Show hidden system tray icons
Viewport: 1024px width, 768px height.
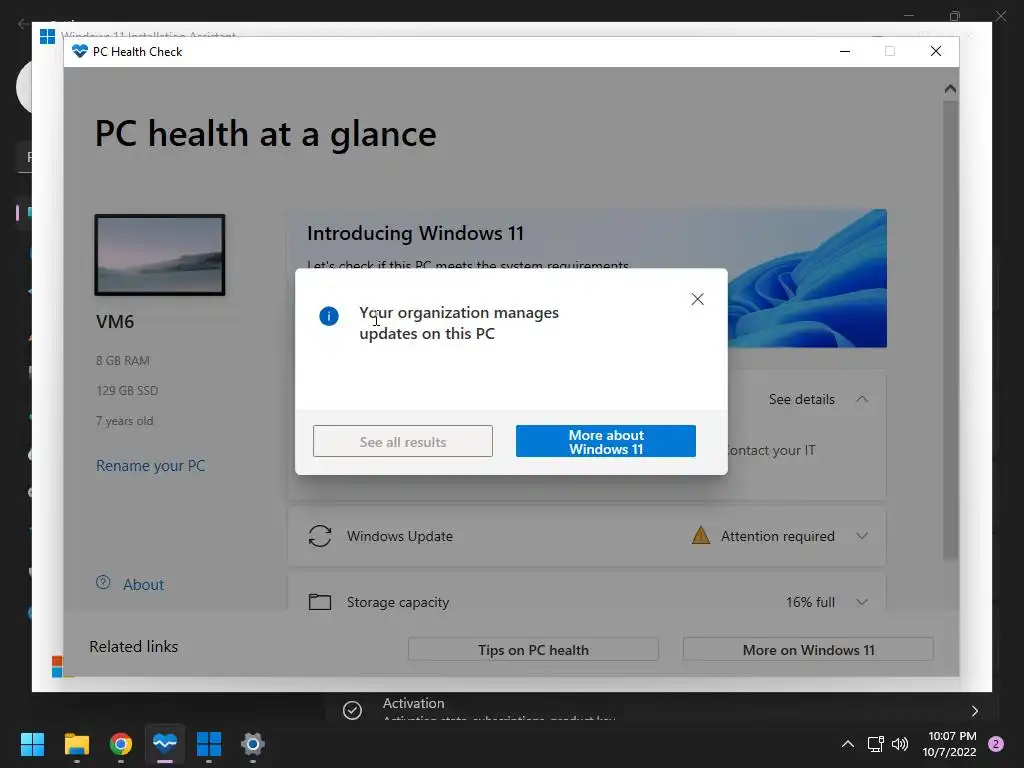(848, 744)
